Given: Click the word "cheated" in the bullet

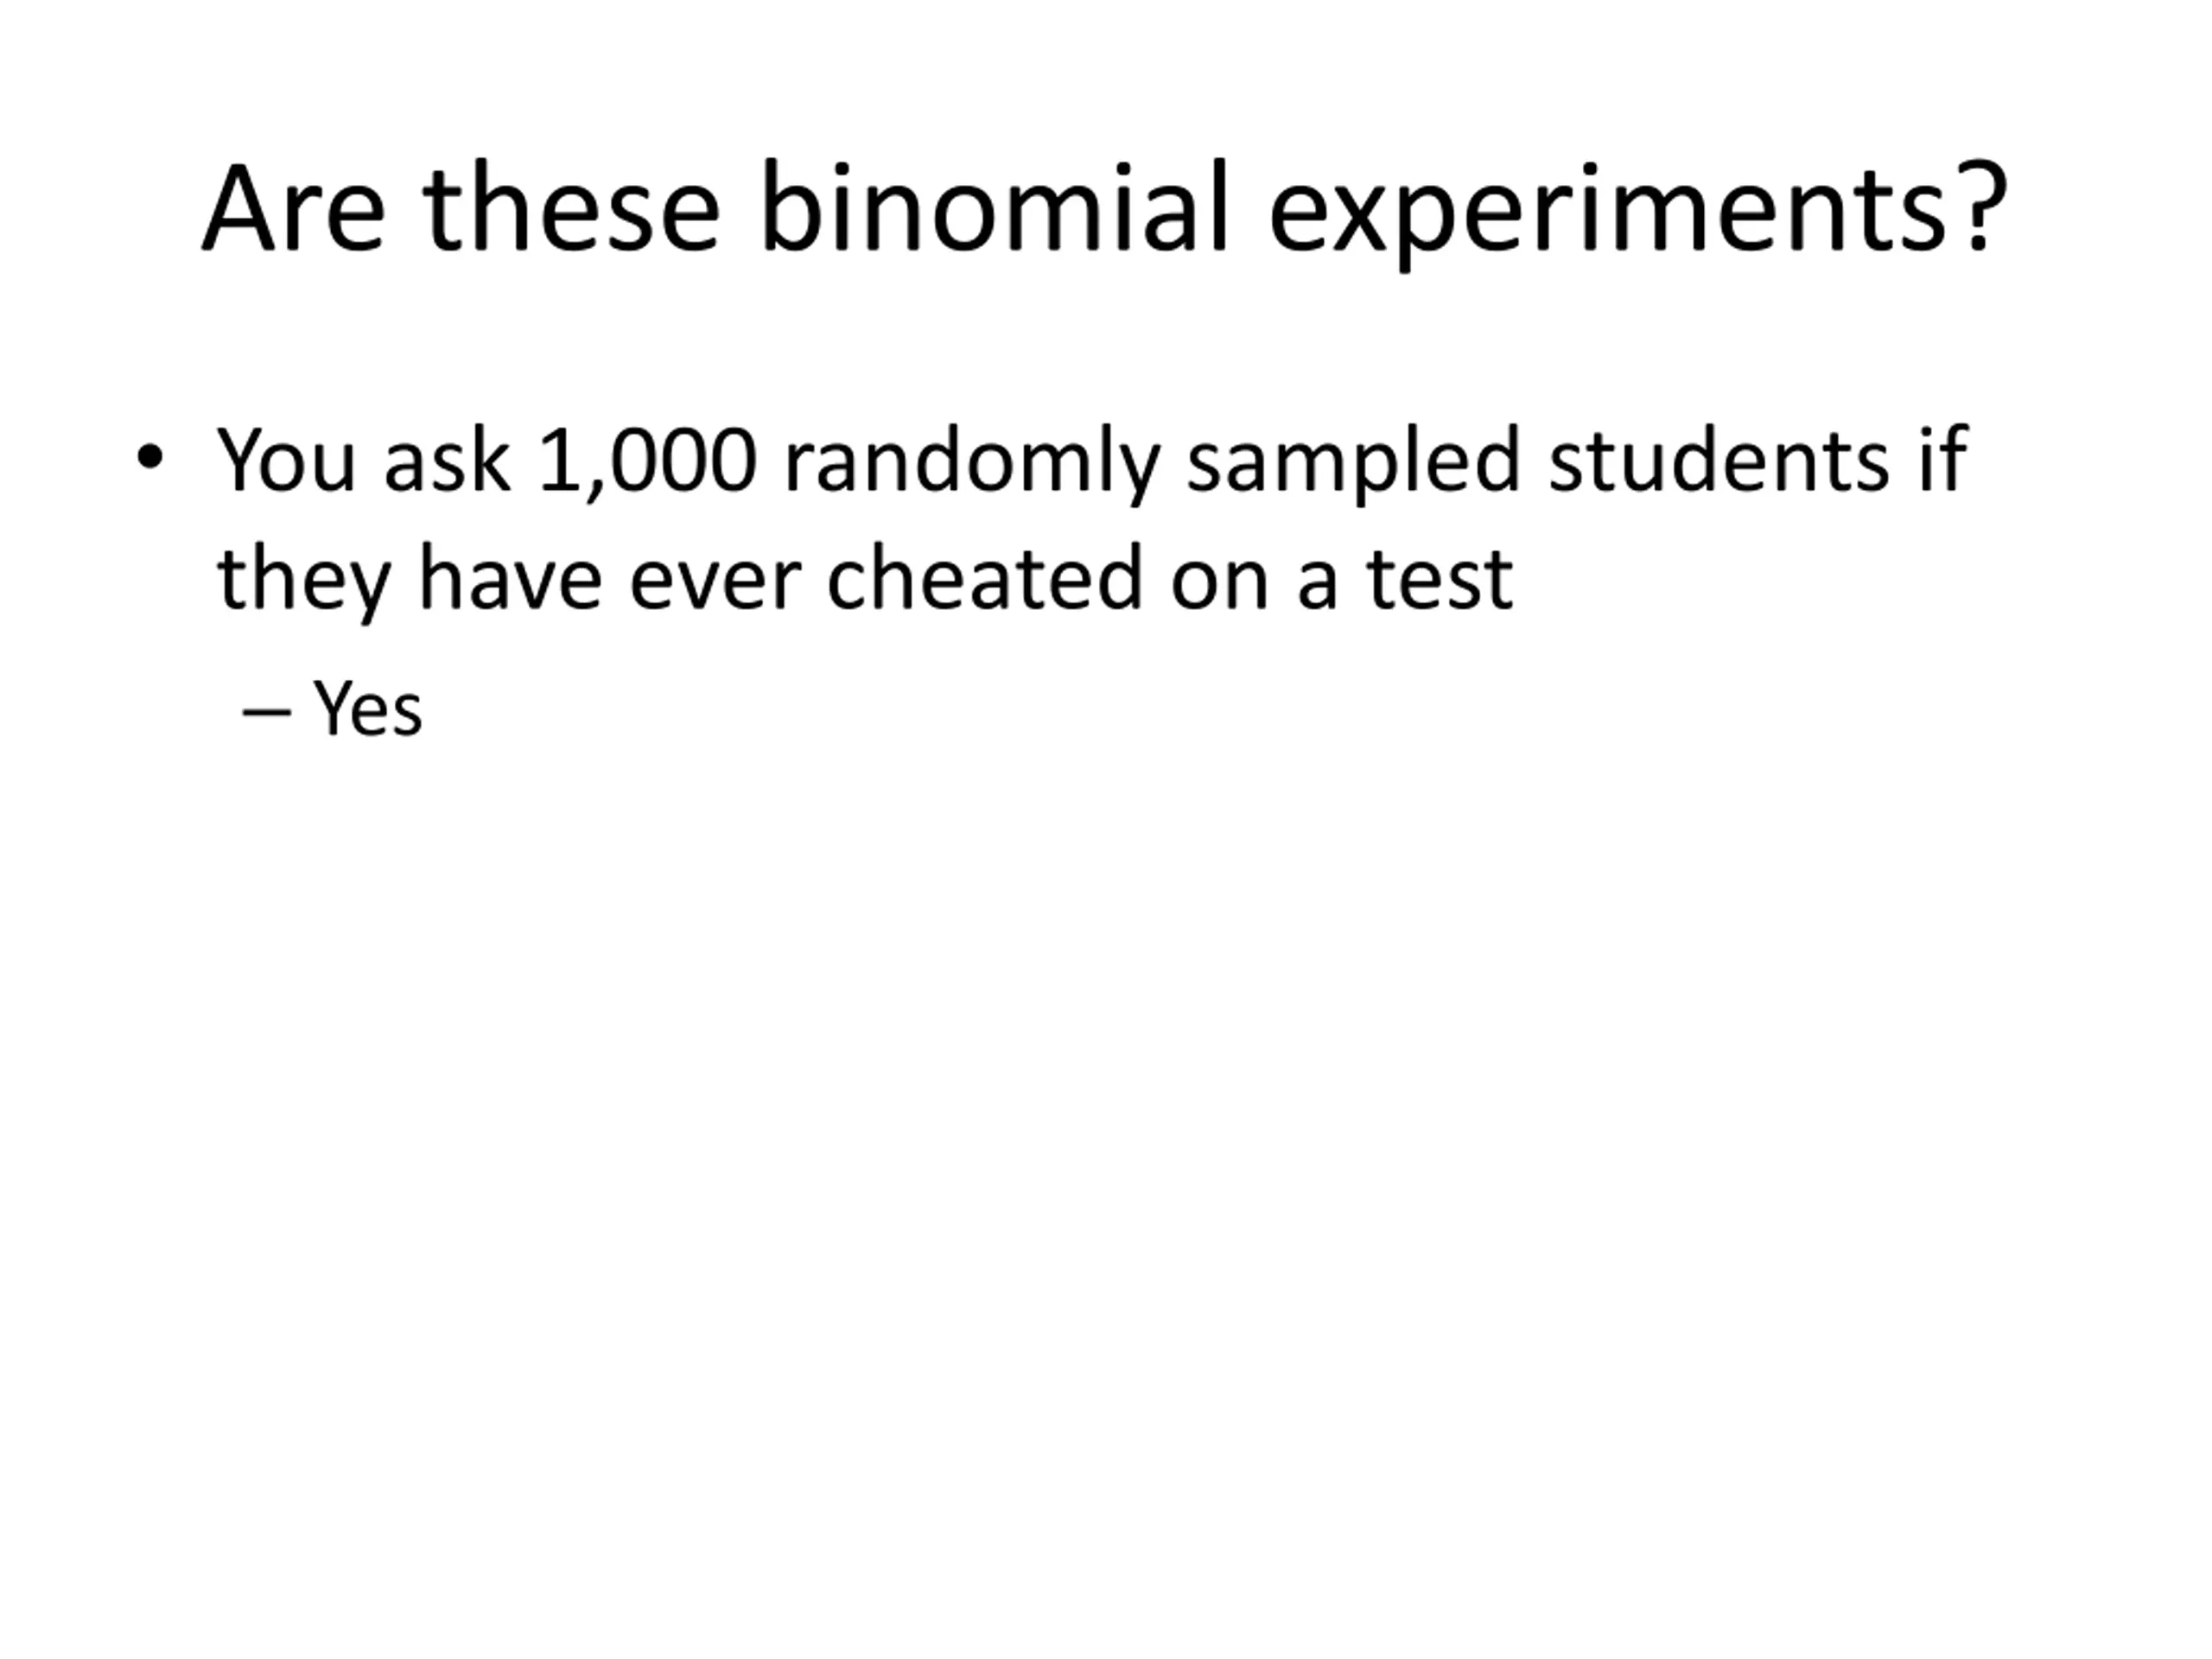Looking at the screenshot, I should 984,578.
